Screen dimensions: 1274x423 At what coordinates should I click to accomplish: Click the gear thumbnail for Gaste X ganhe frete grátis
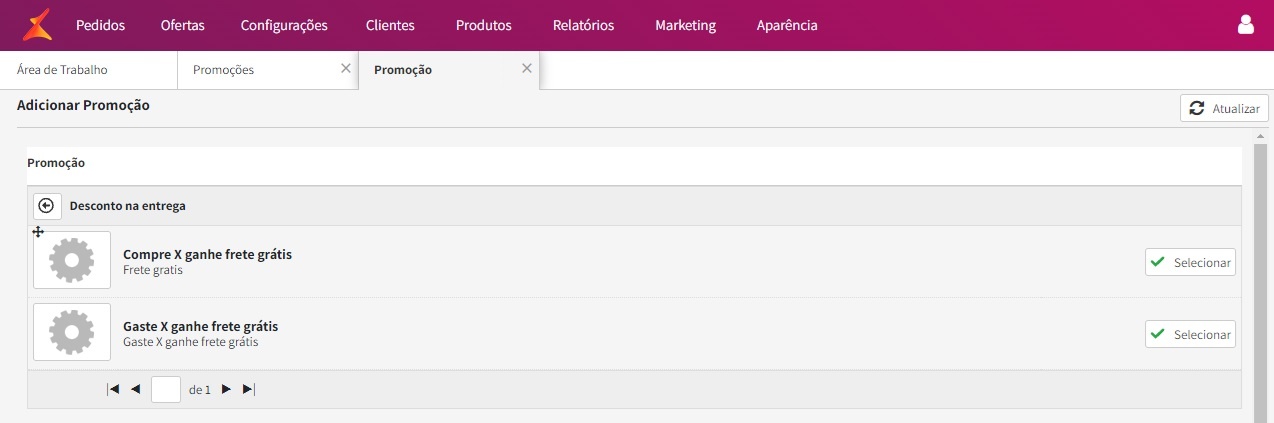(x=72, y=332)
